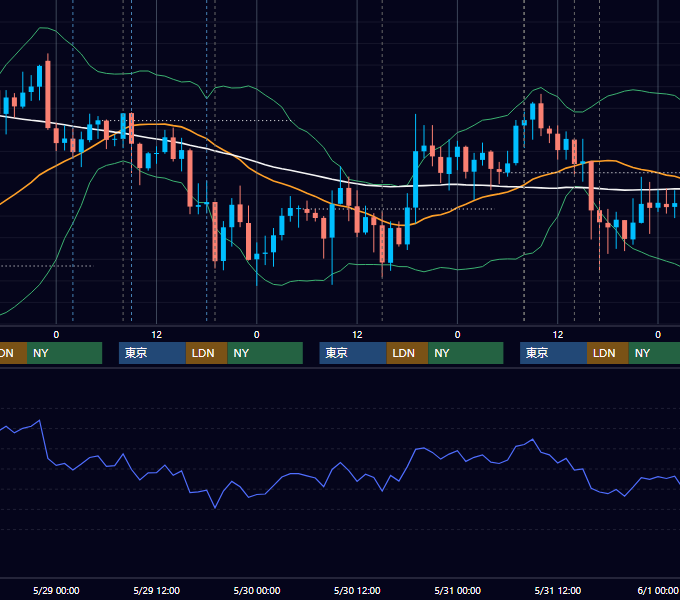Click the 5/29 12:00 date axis label

[157, 590]
